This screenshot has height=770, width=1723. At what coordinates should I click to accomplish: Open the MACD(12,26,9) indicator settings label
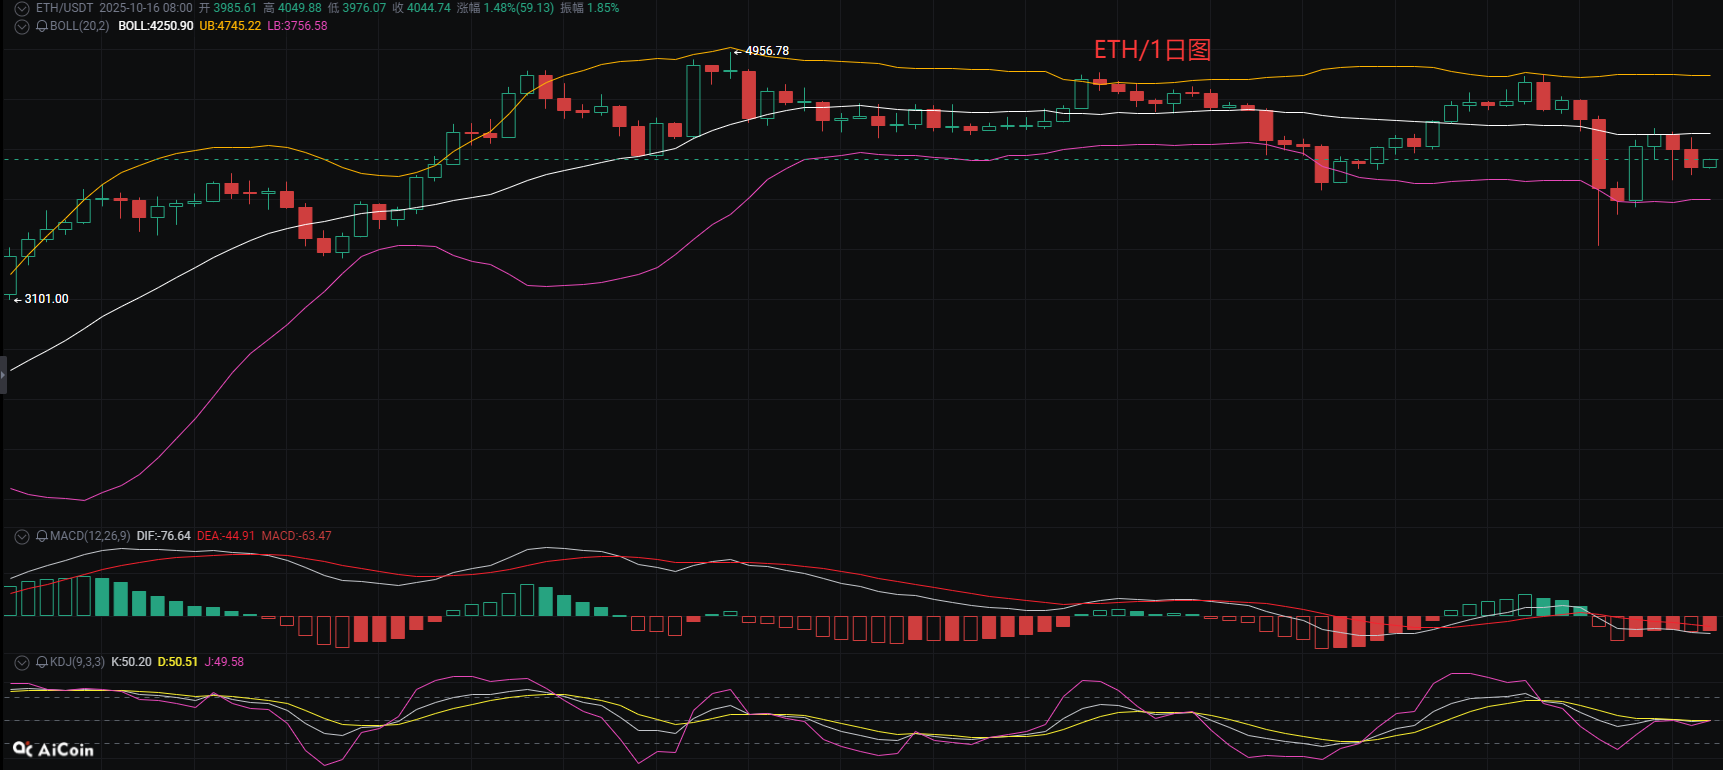pos(90,536)
